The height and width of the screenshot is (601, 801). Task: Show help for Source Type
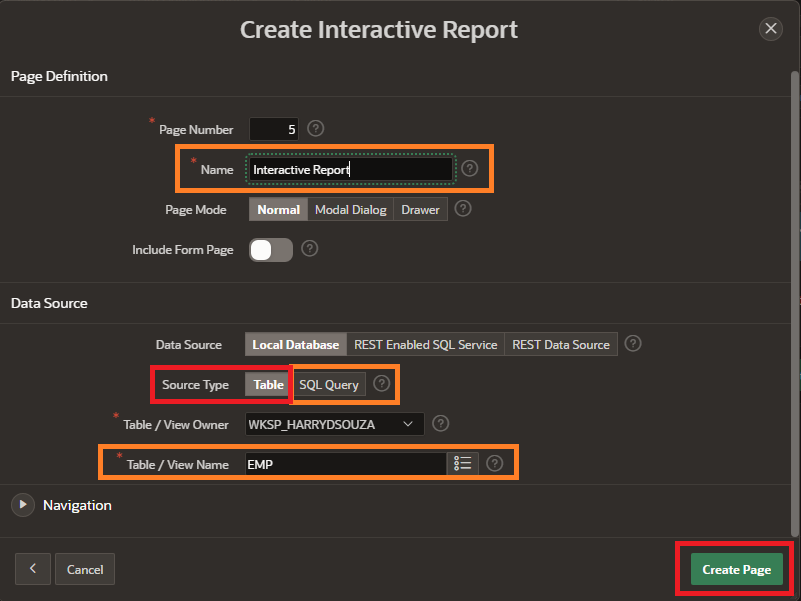(x=381, y=384)
